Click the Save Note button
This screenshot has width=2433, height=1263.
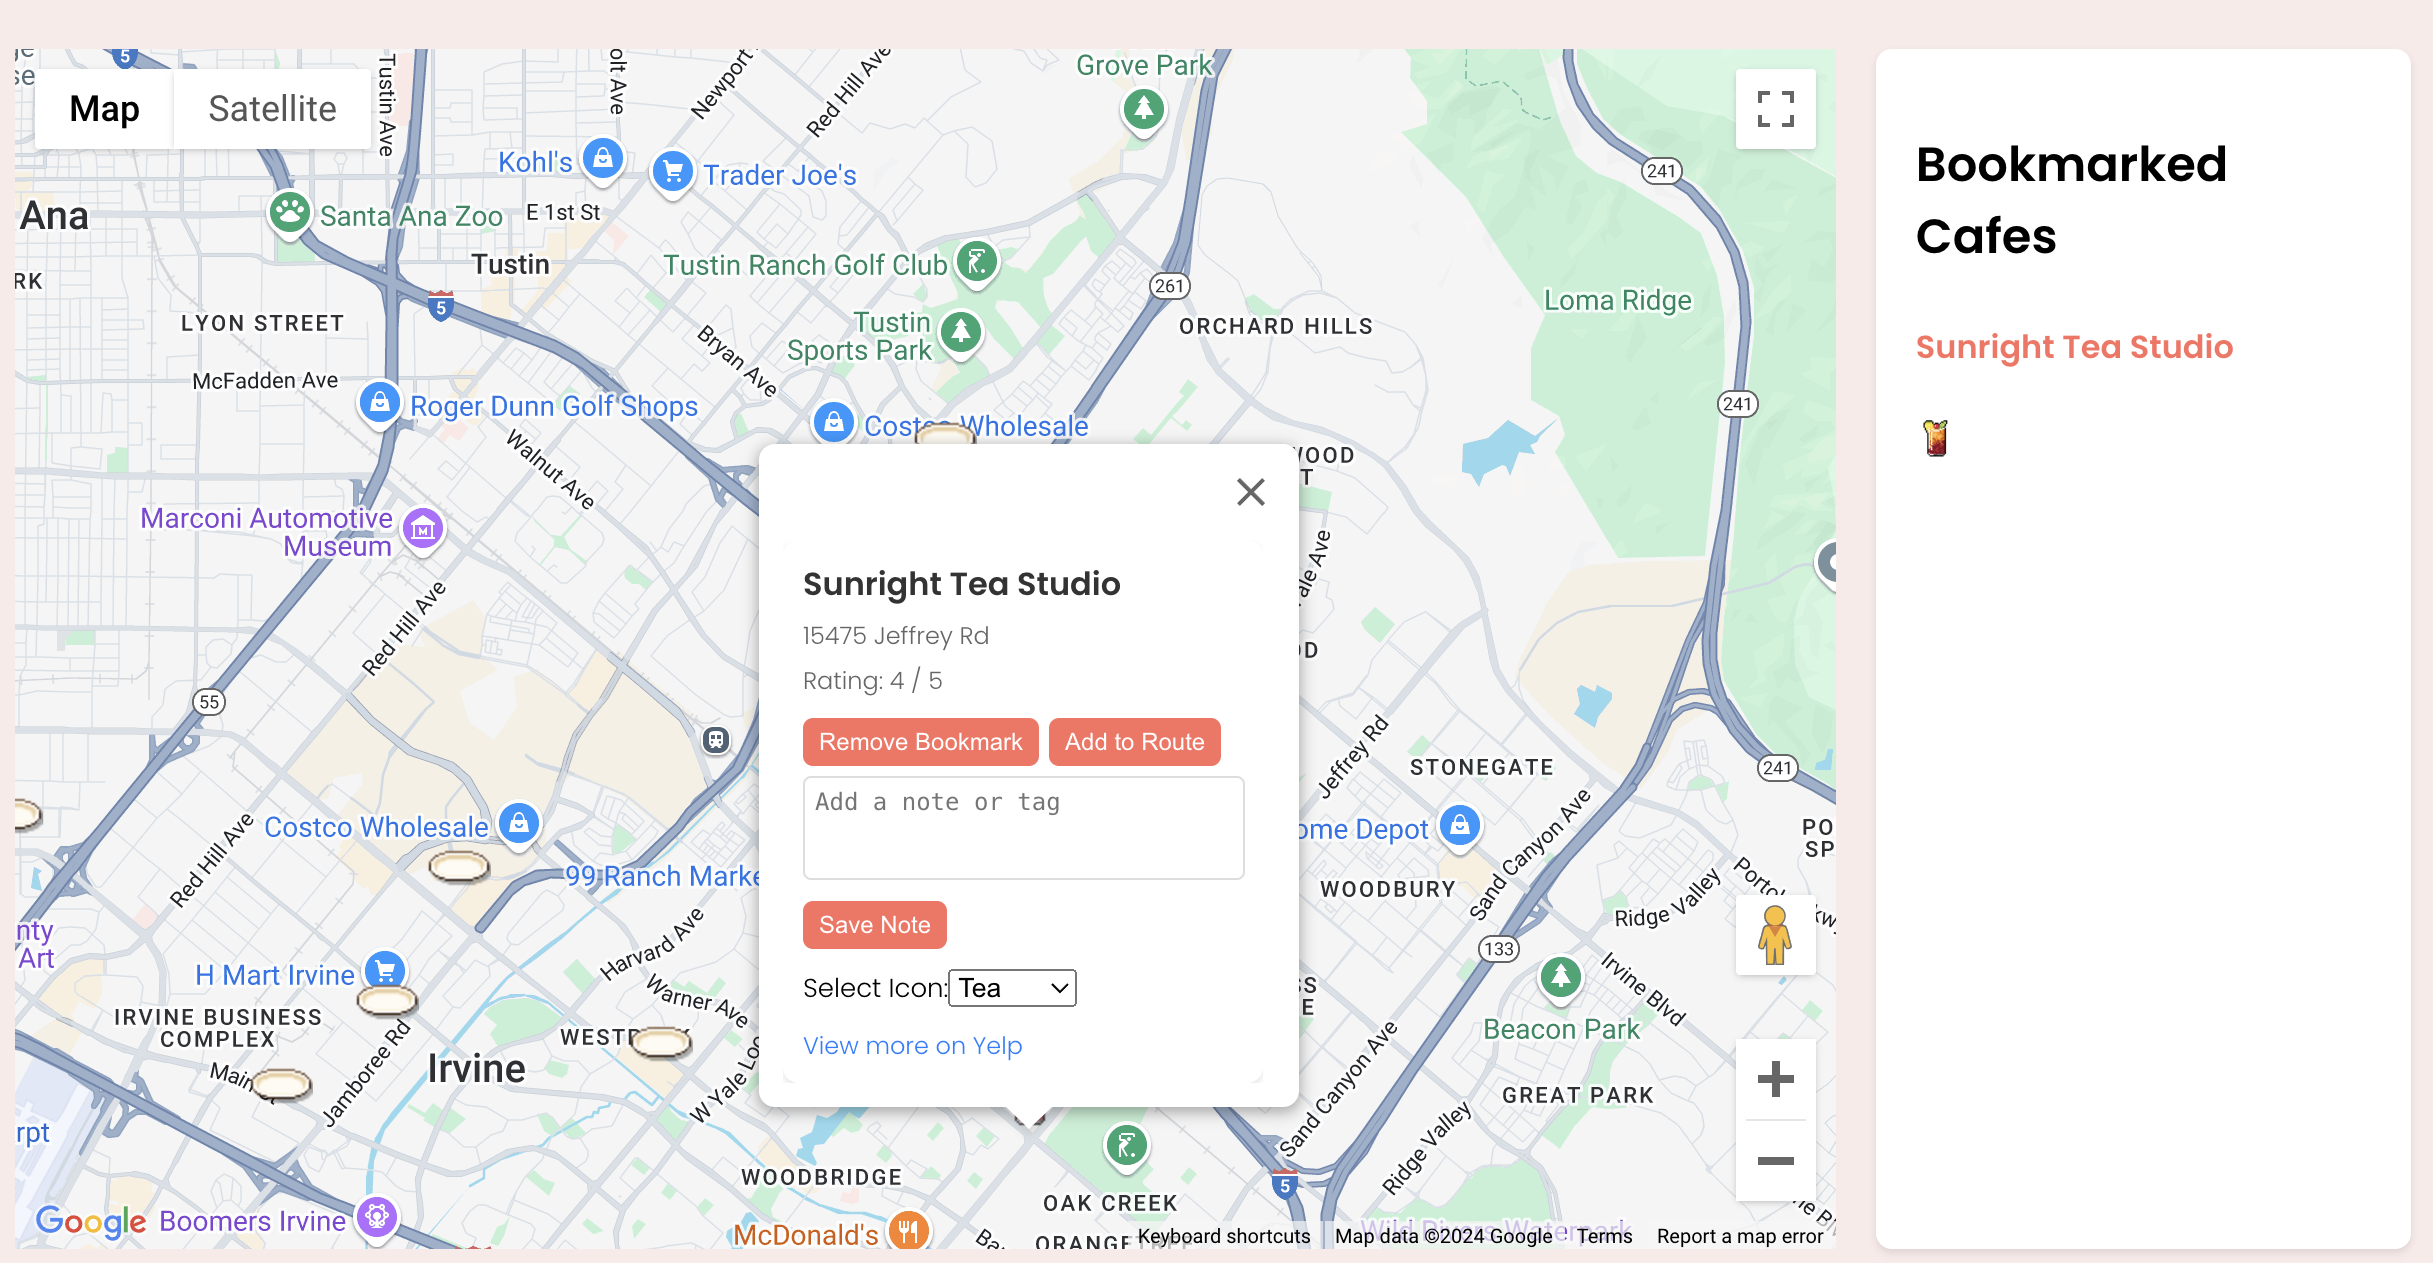[x=874, y=925]
